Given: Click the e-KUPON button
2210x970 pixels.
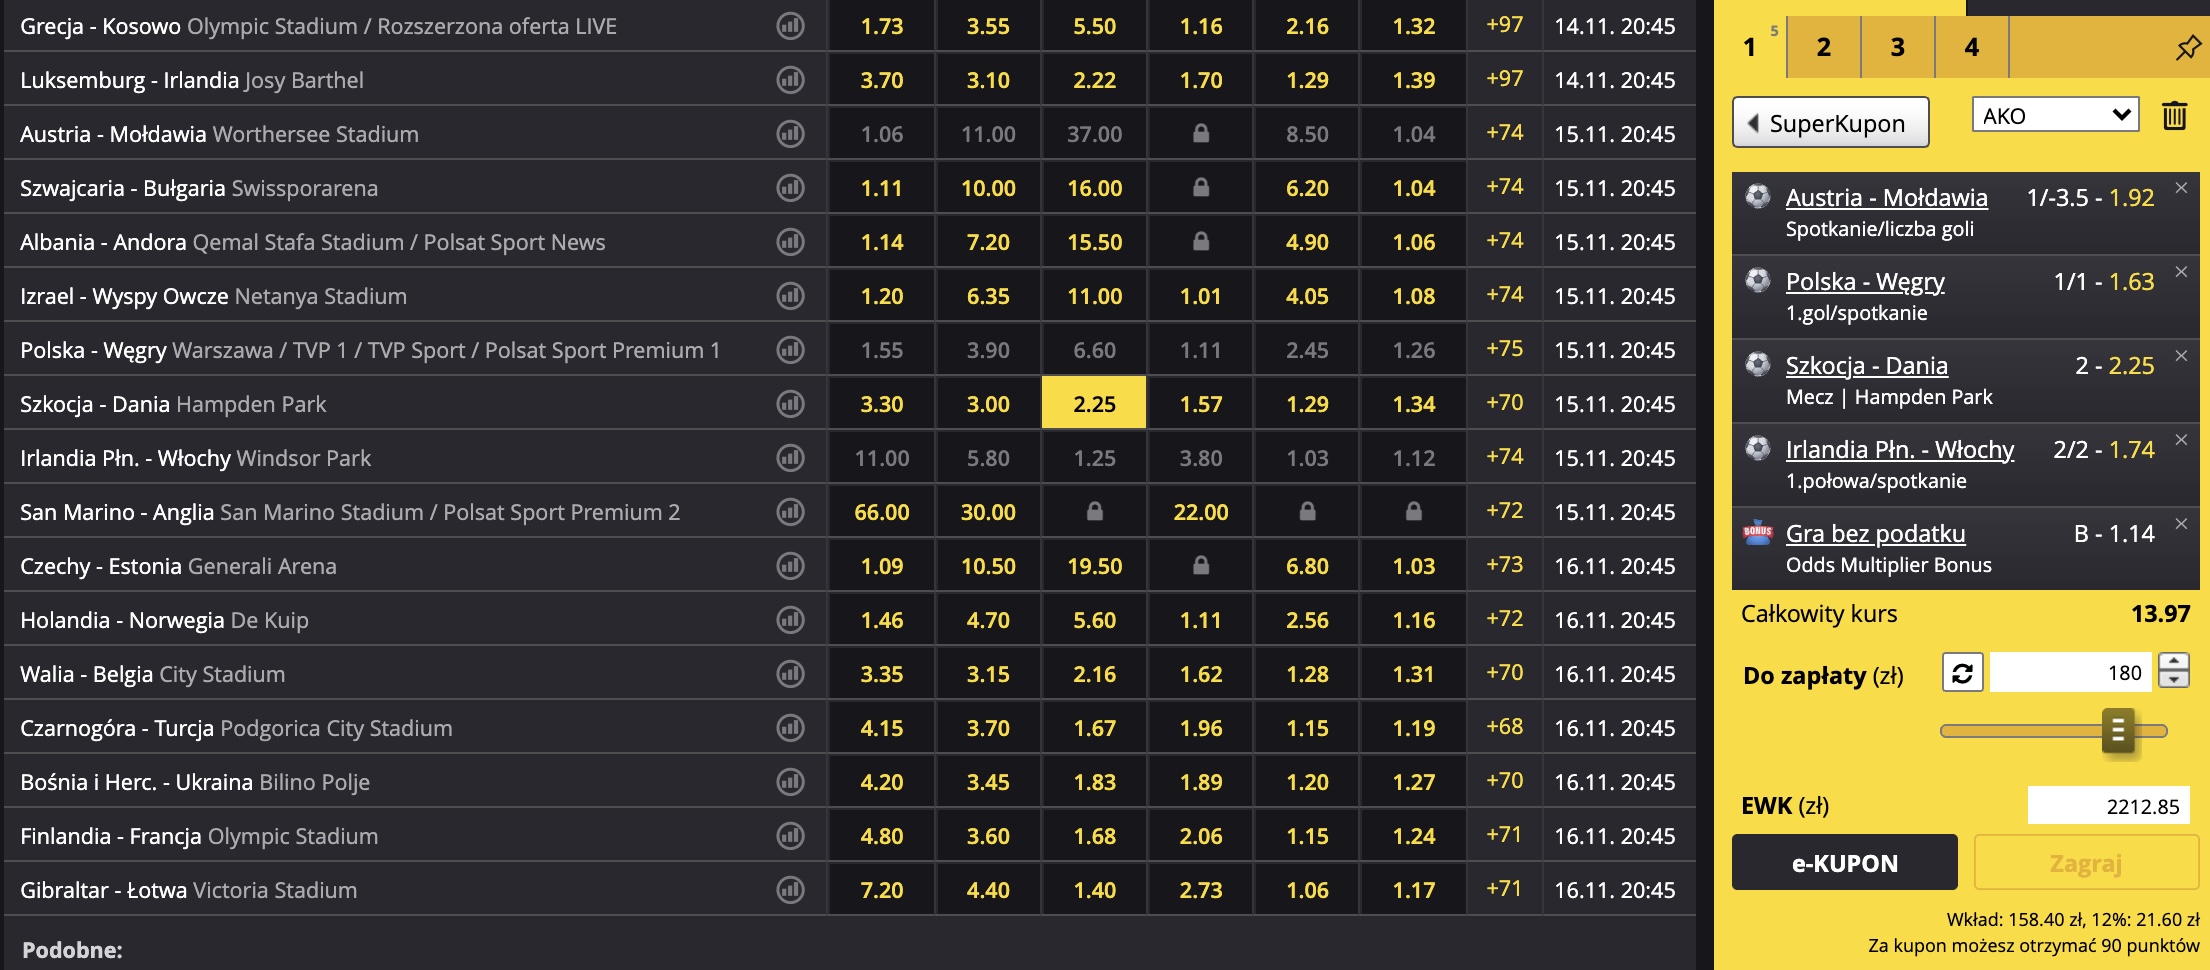Looking at the screenshot, I should coord(1844,863).
